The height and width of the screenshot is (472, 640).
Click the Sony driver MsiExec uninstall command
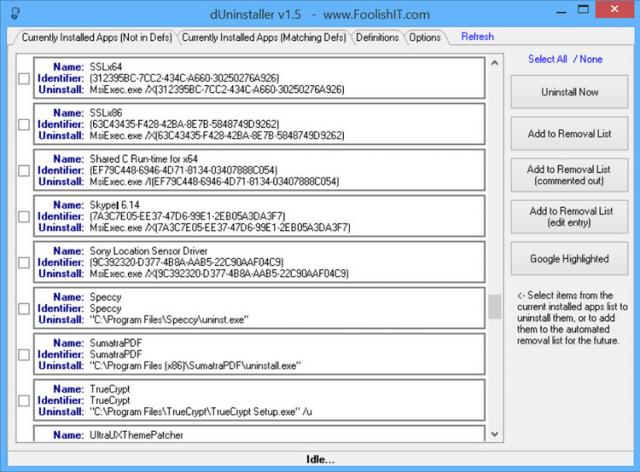pos(219,274)
